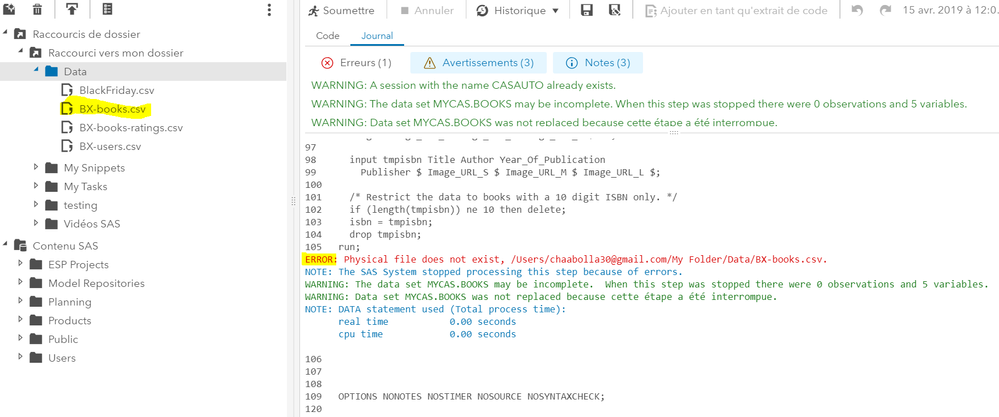Click summary warning 'MYCAS.BOOKS was not replaced'
The image size is (999, 417).
click(545, 122)
